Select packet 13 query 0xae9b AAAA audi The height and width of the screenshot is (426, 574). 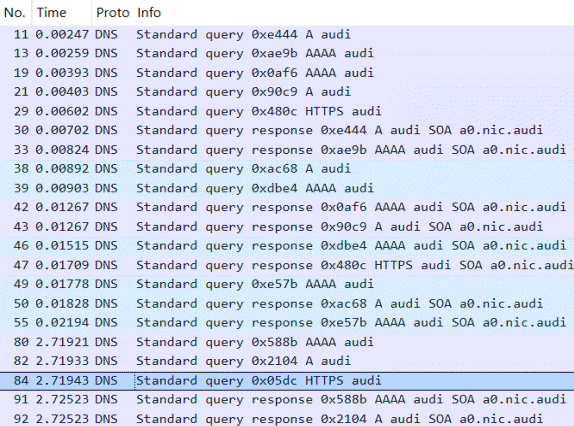click(287, 53)
